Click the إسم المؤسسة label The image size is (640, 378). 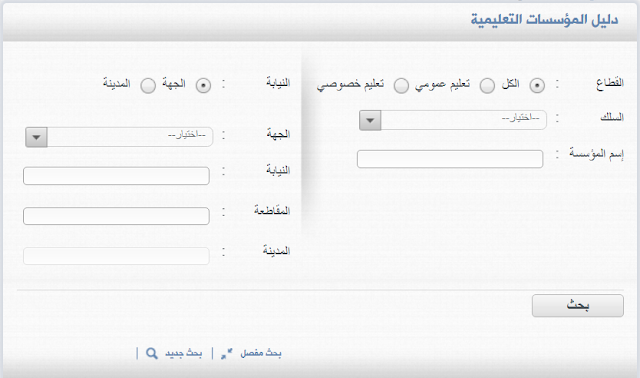[596, 154]
